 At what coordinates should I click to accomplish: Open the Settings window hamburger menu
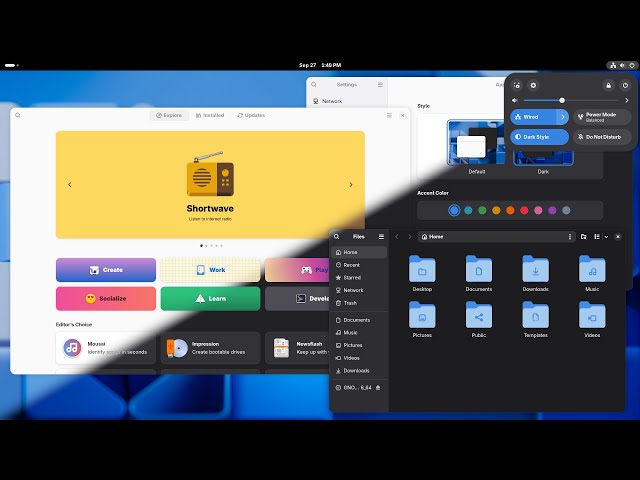[380, 84]
